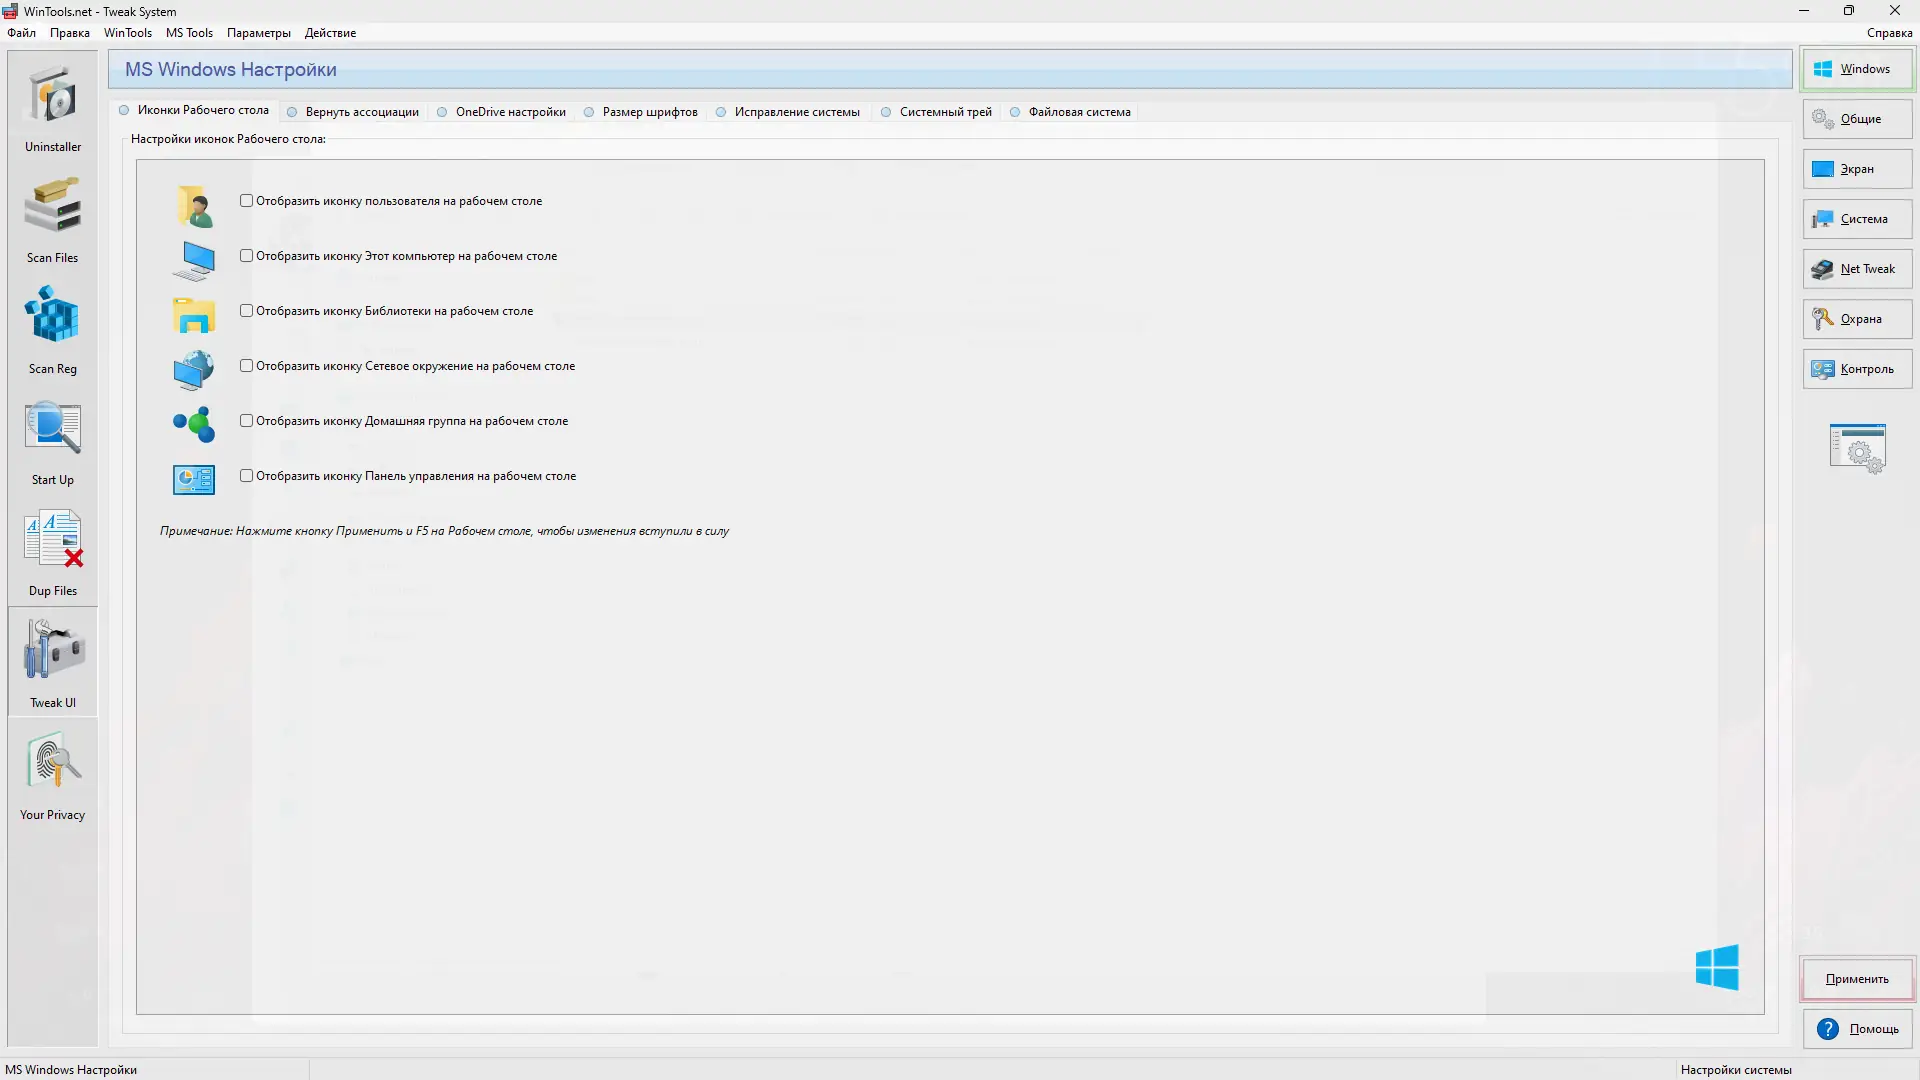This screenshot has height=1080, width=1920.
Task: Toggle Панель управления desktop icon checkbox
Action: click(x=246, y=476)
